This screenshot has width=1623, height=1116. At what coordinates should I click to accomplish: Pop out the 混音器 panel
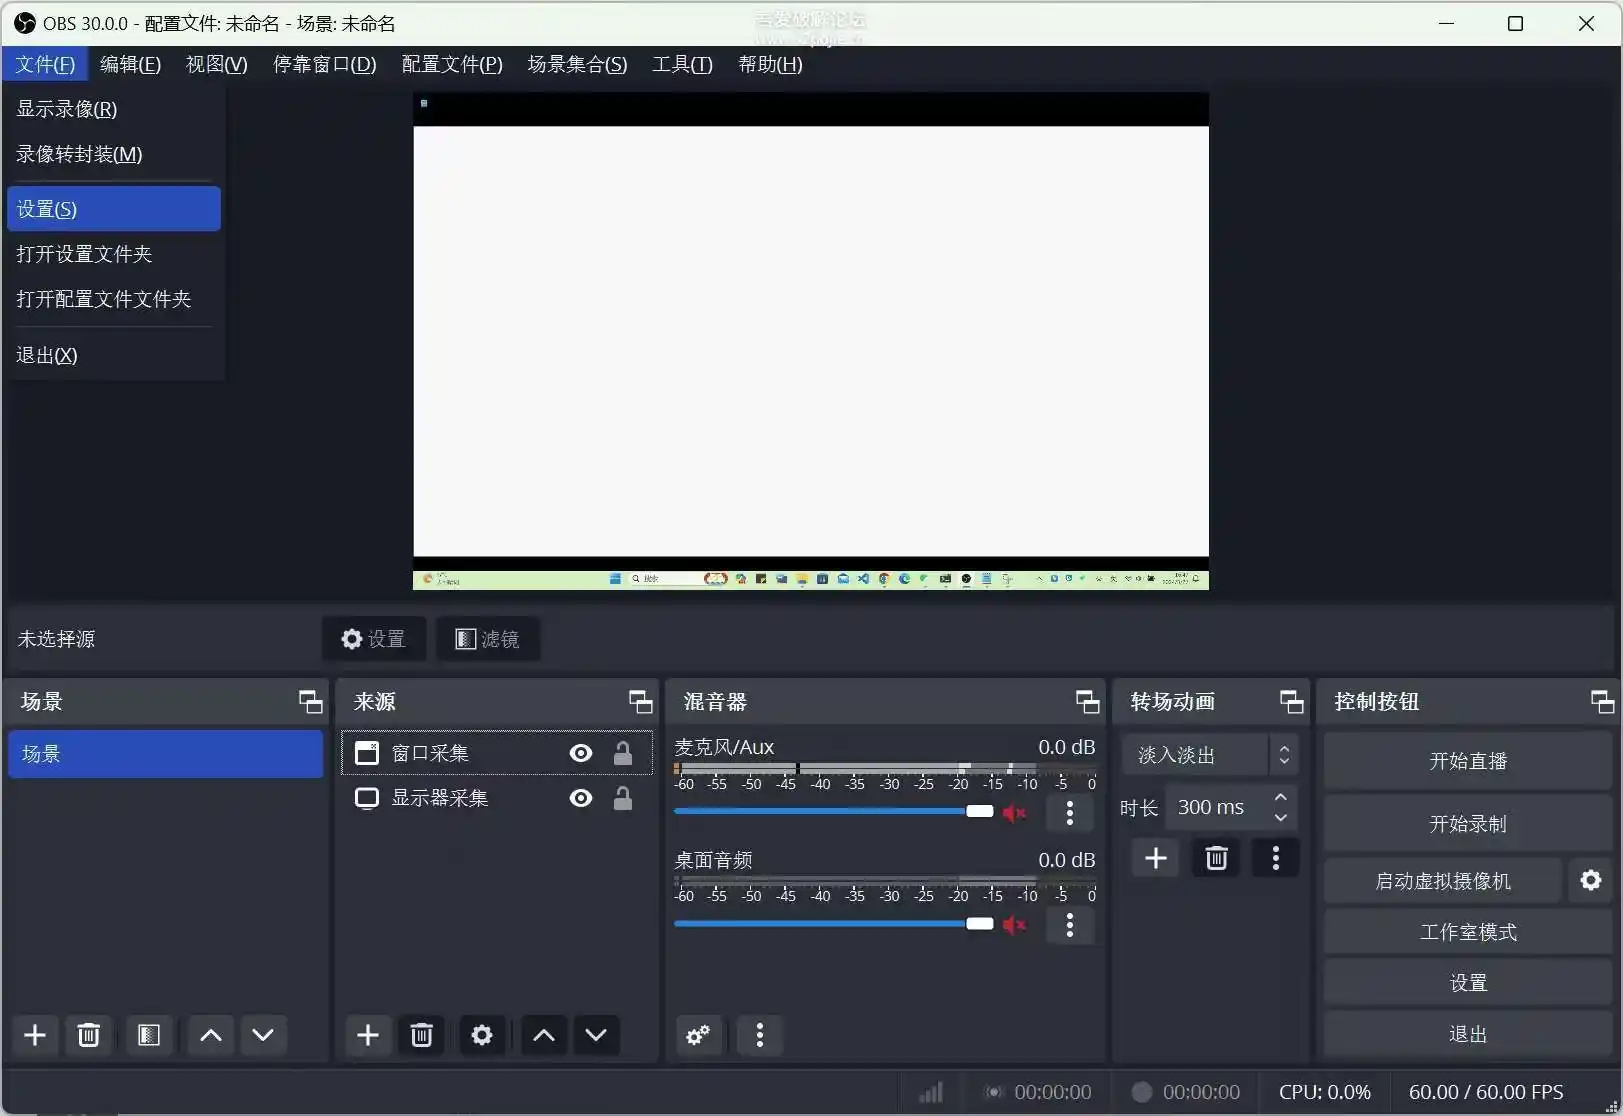[1087, 701]
